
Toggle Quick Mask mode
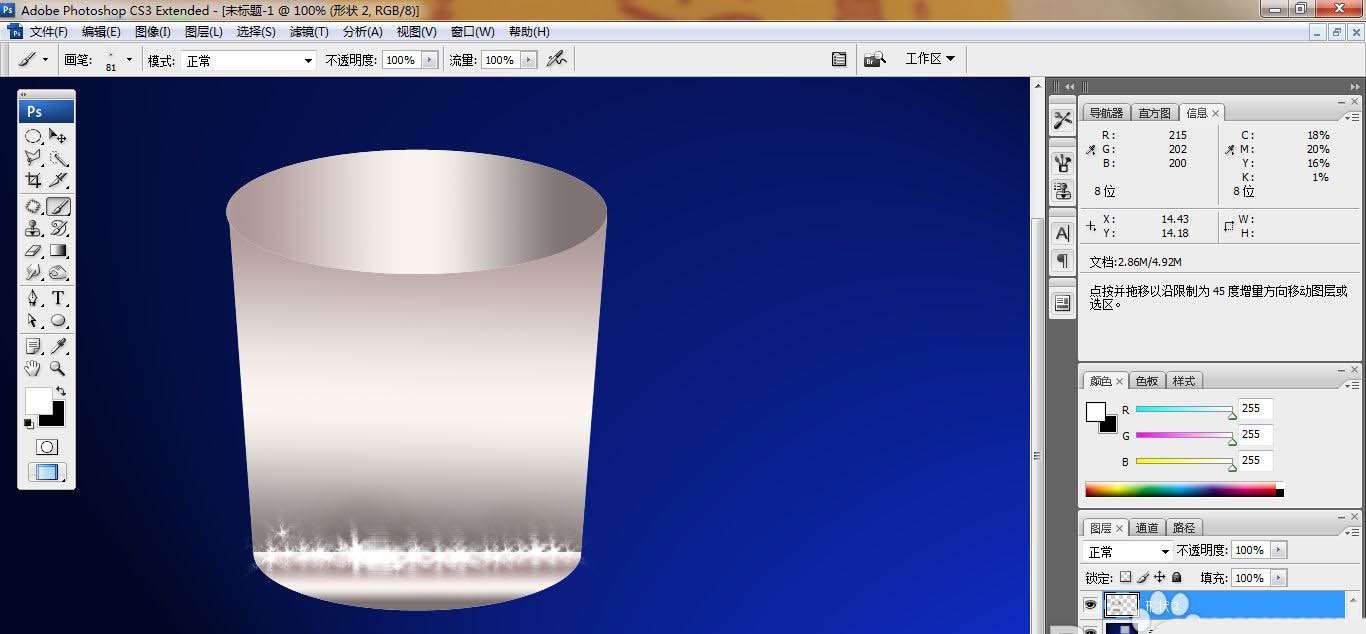(x=47, y=447)
